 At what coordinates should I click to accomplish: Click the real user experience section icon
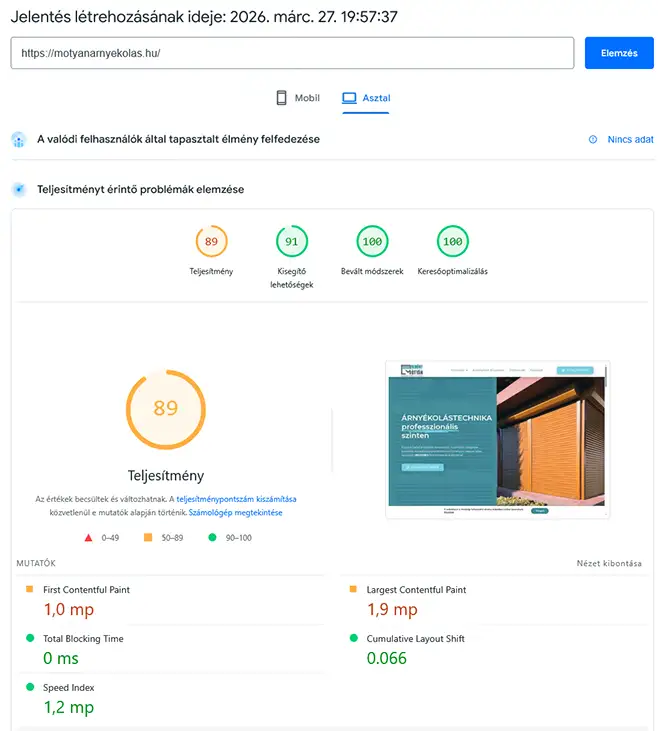coord(19,139)
